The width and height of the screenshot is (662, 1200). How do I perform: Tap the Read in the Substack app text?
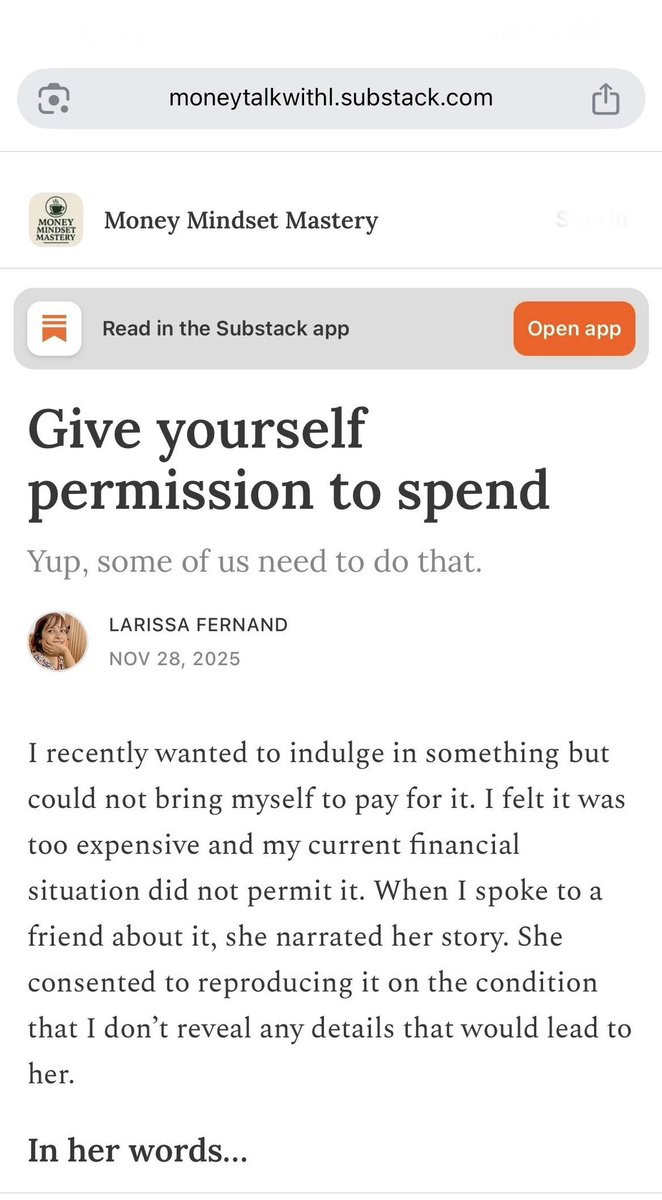coord(226,328)
